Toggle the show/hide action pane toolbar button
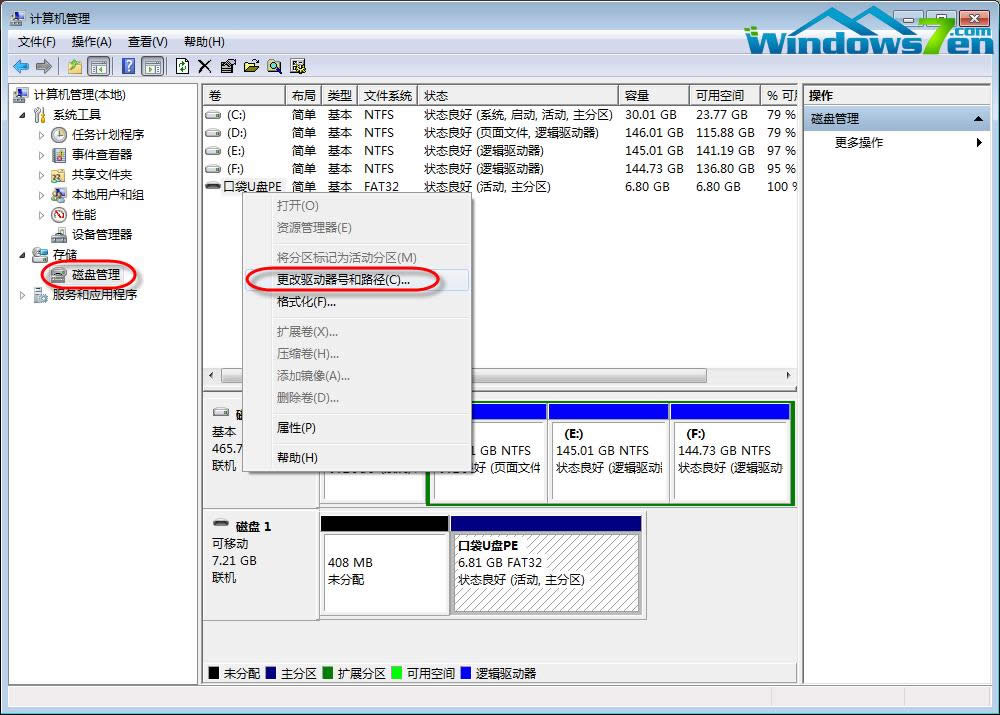 pos(152,66)
